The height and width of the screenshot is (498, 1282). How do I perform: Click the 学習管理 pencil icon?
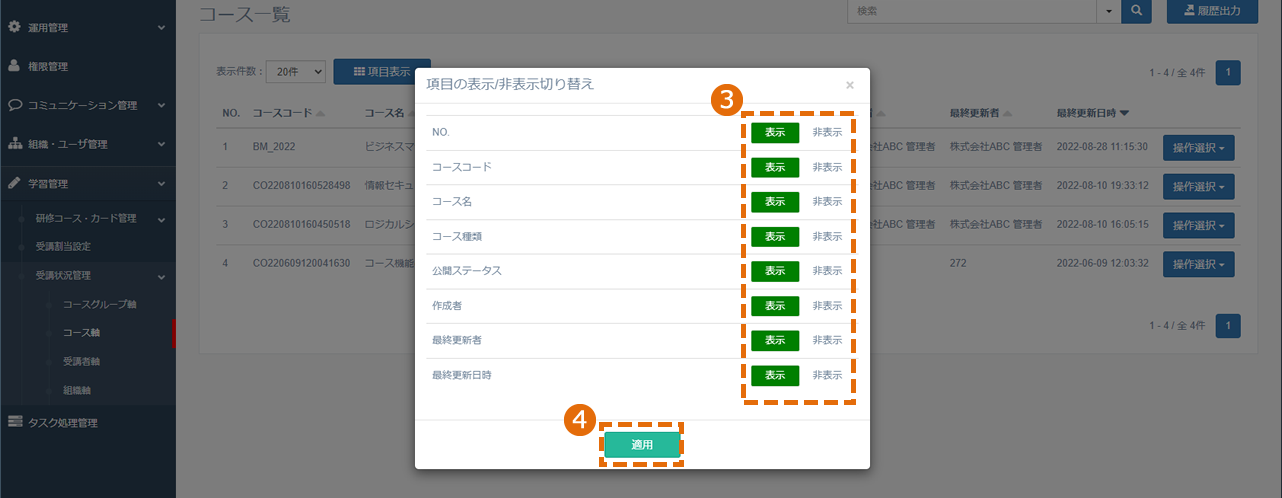coord(15,183)
